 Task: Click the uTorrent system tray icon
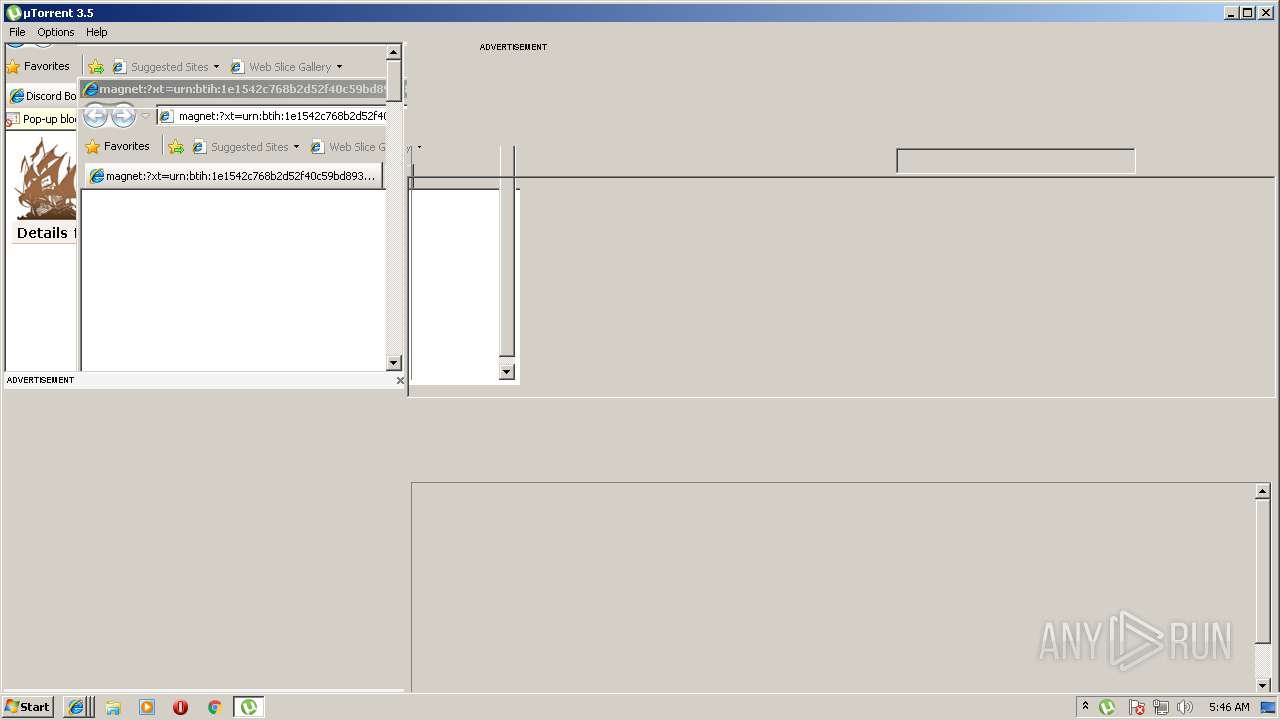pyautogui.click(x=1107, y=707)
